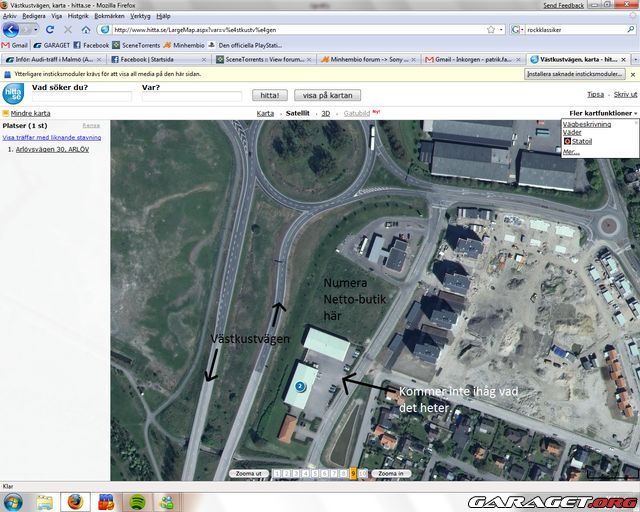Open Arlövsvägen 30, ARLÖV result
Screen dimensions: 640x512
[x=50, y=149]
